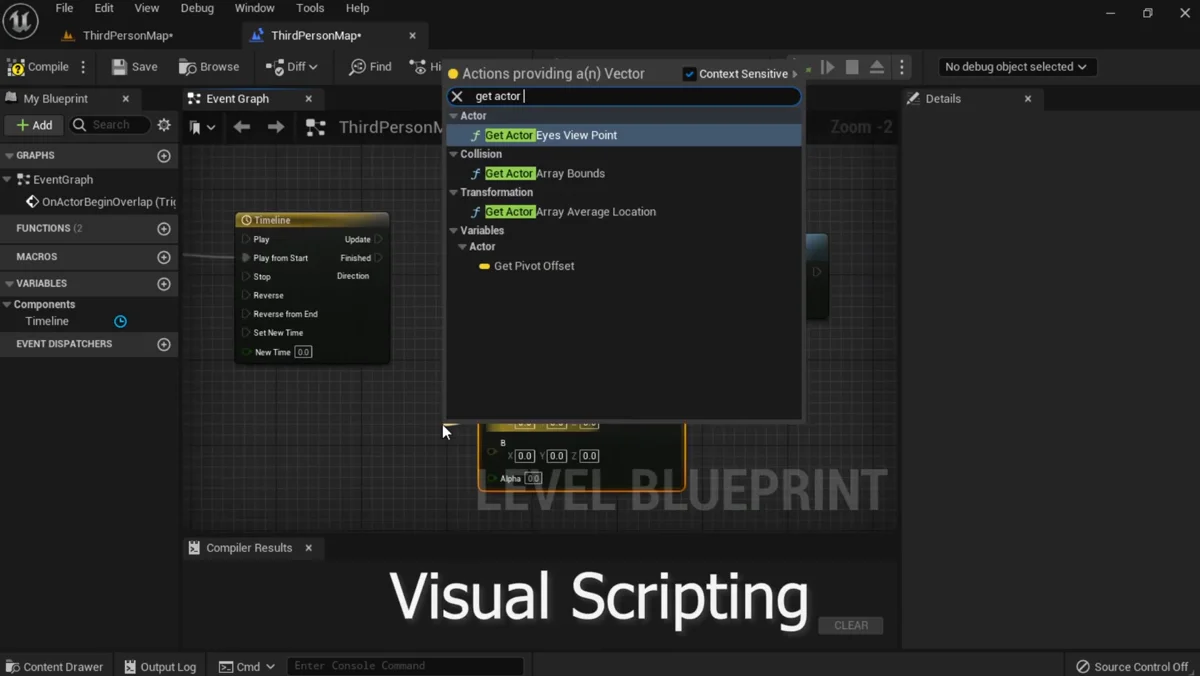
Task: Select the Timeline variable
Action: [47, 321]
